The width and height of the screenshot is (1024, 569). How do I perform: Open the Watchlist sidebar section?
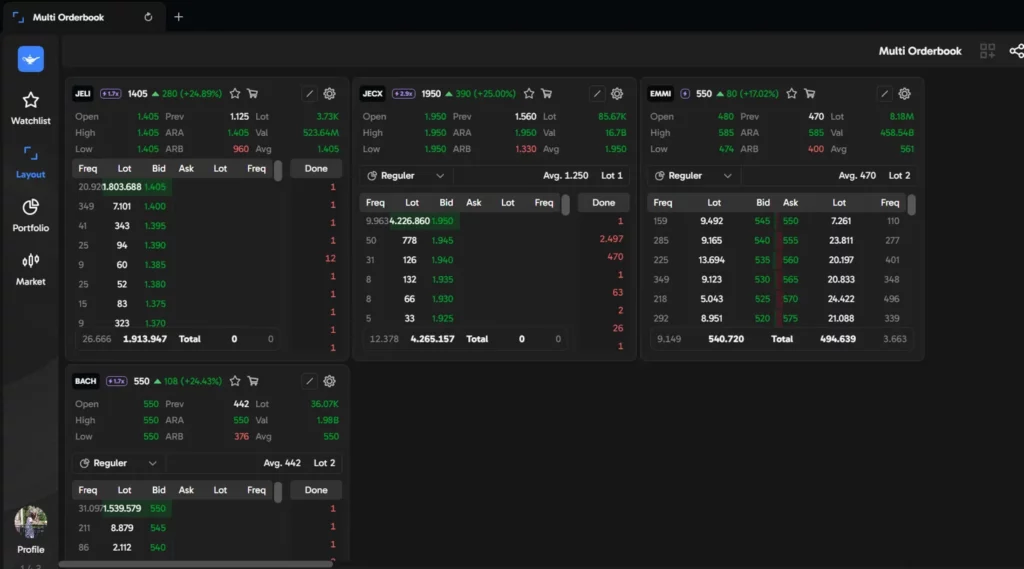click(30, 108)
